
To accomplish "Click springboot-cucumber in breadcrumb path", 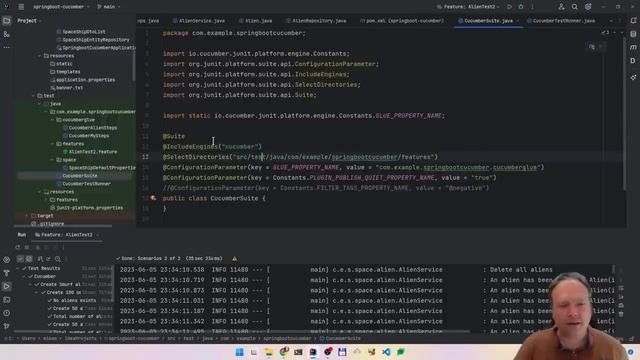I will pos(134,338).
